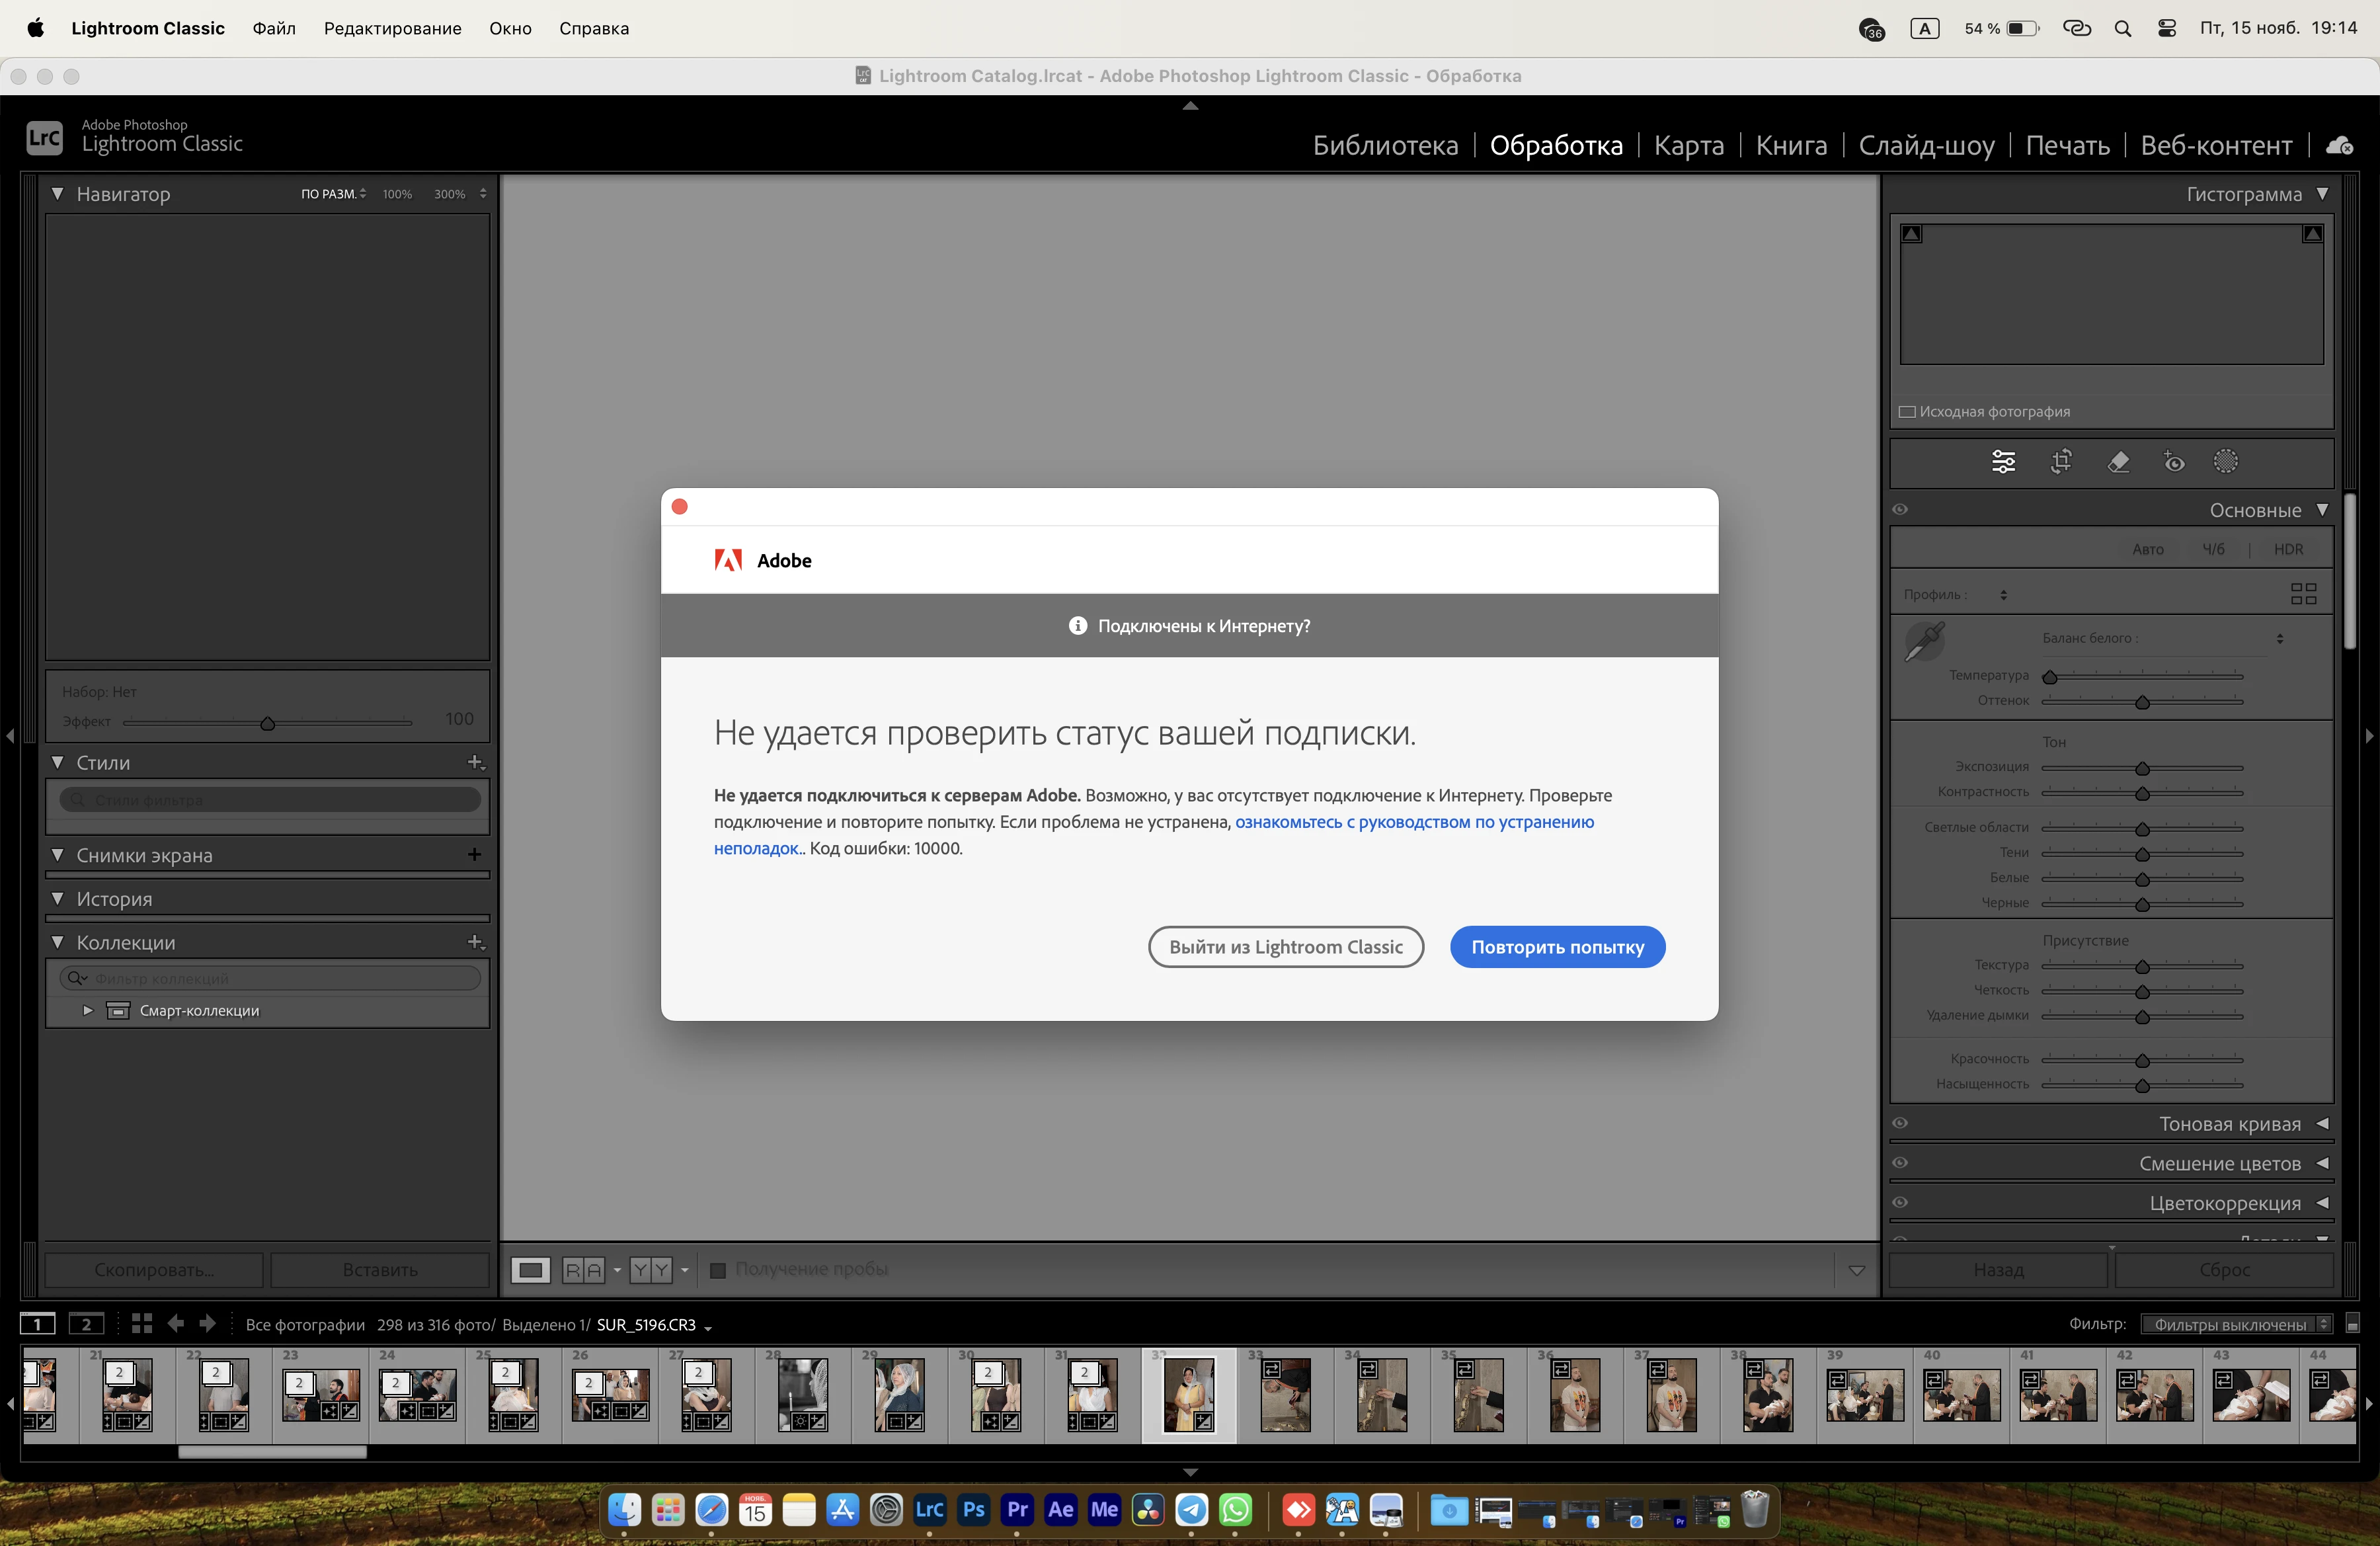Screen dimensions: 2380x1546
Task: Select the Masking tool icon
Action: click(2226, 461)
